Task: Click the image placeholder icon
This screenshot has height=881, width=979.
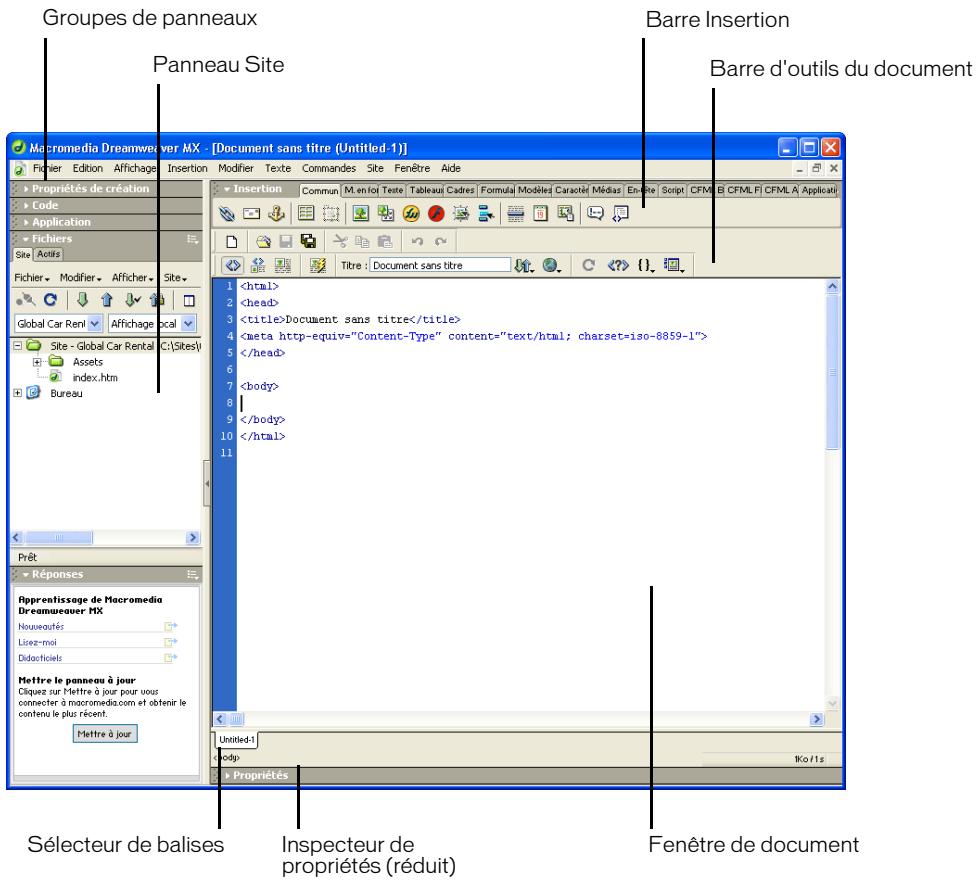Action: pyautogui.click(x=386, y=214)
